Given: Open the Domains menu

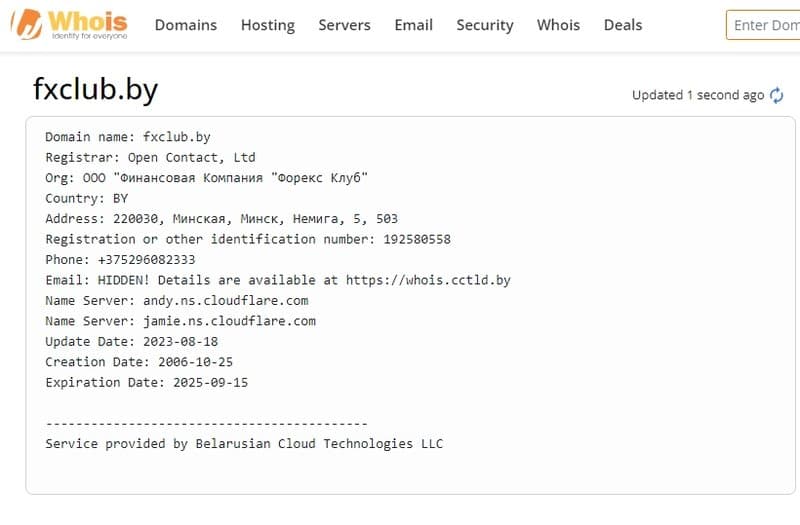Looking at the screenshot, I should 185,25.
